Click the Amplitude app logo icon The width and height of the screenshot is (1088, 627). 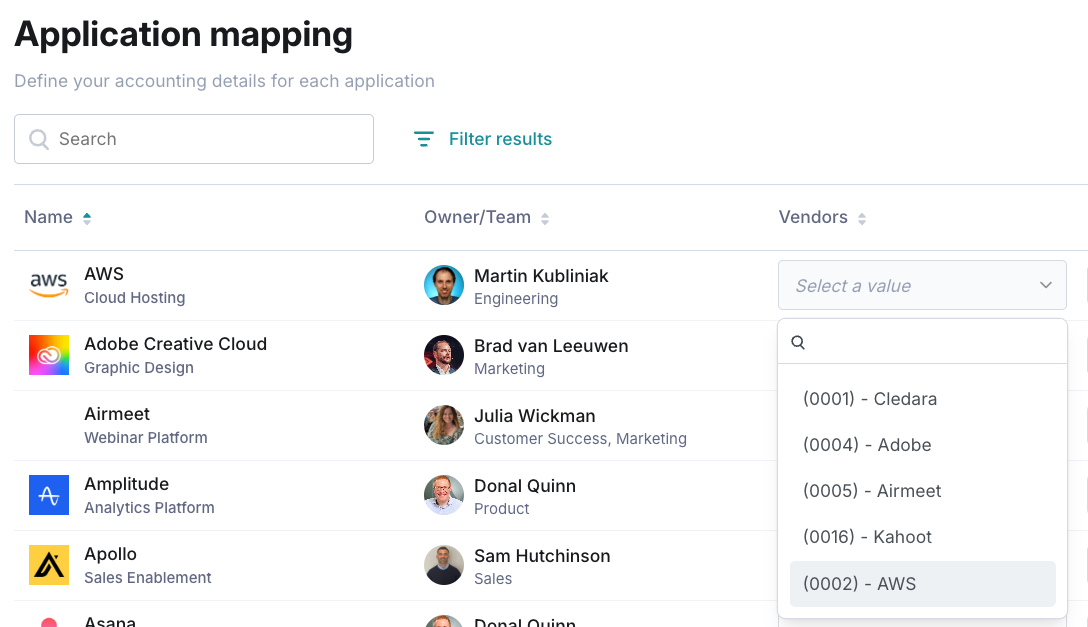pyautogui.click(x=49, y=495)
